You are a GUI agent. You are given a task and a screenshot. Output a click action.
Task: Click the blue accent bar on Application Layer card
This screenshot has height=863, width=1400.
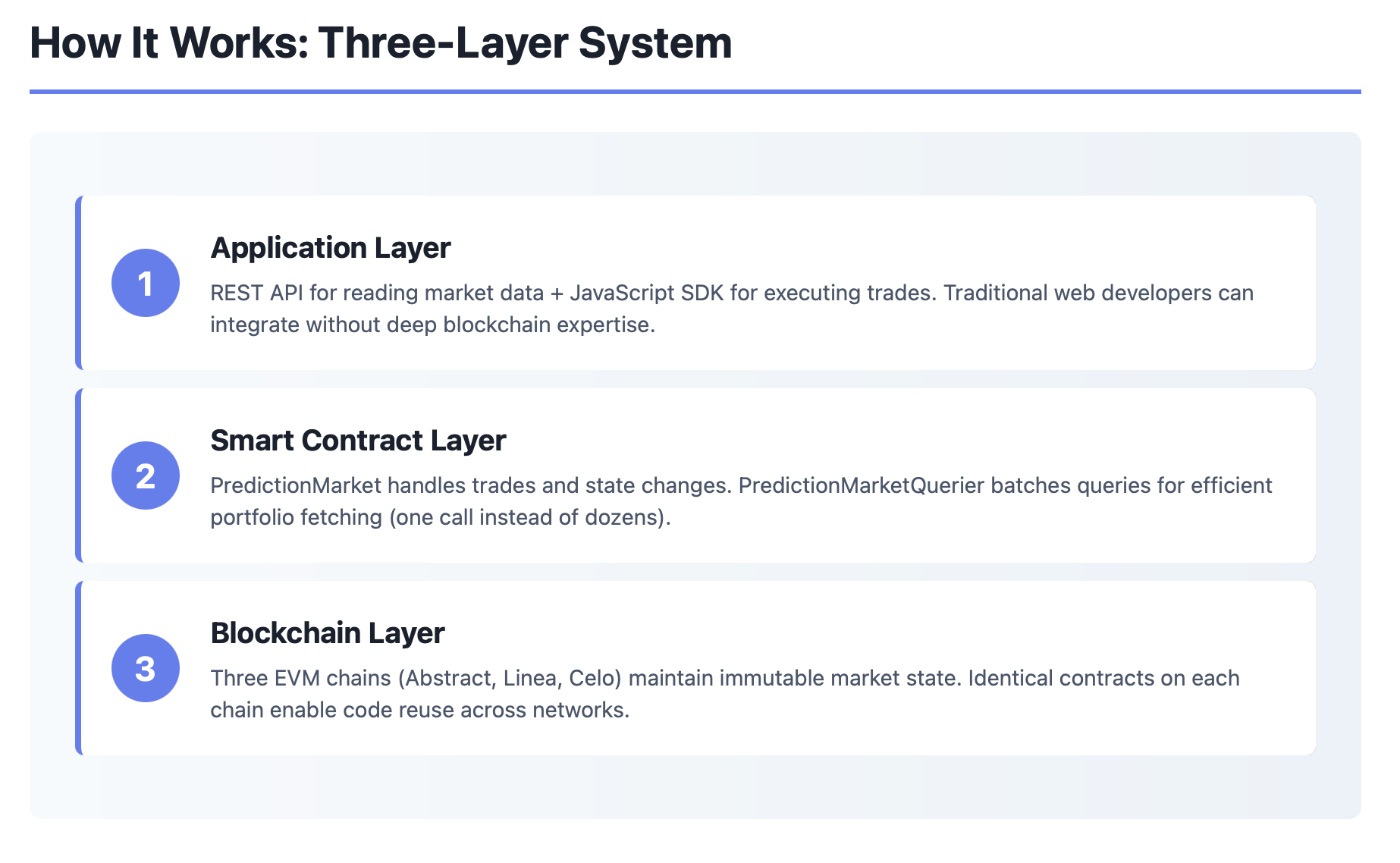(x=78, y=283)
